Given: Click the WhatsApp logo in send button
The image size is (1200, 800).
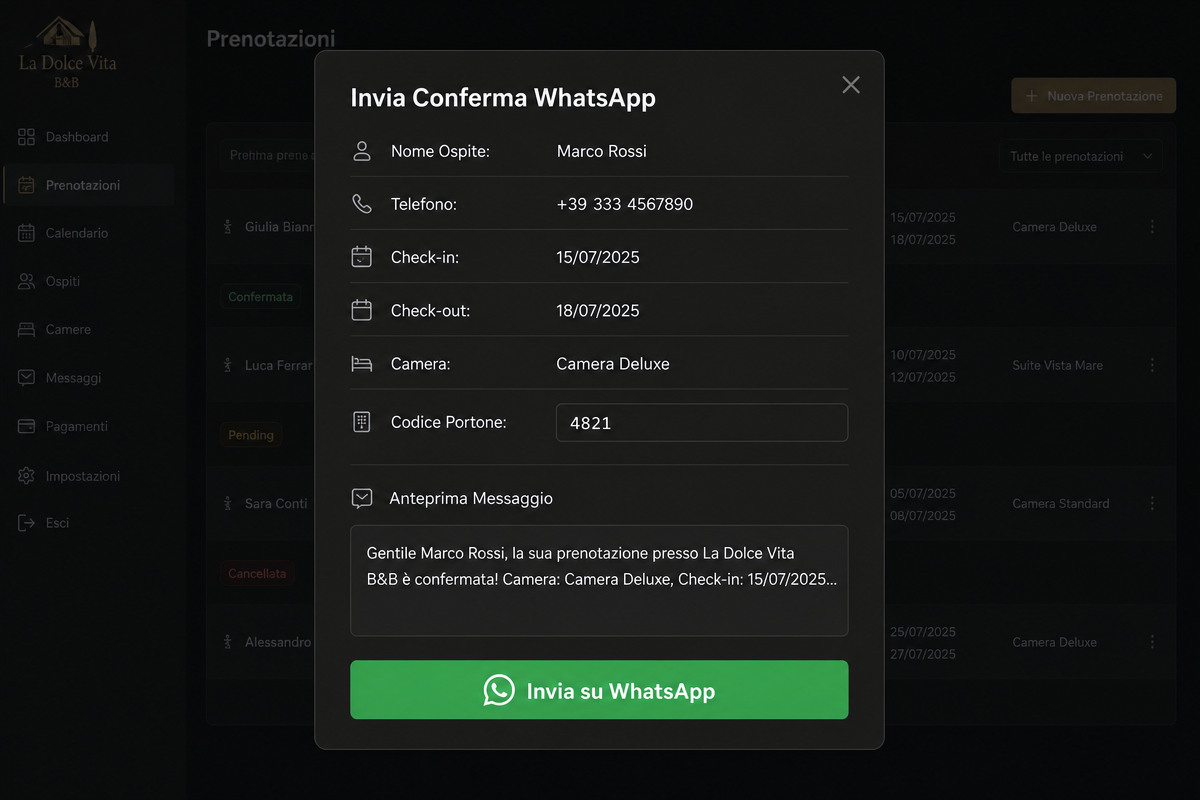Looking at the screenshot, I should [499, 690].
